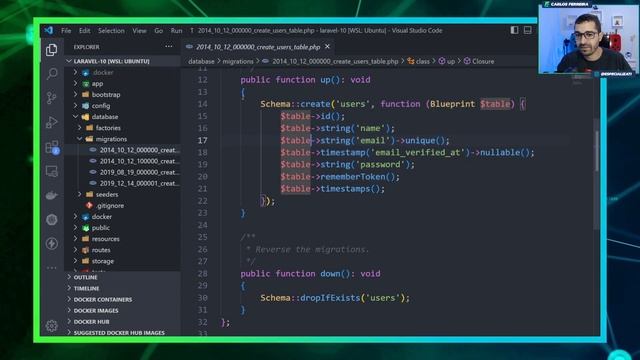Click the file name breadcrumb

coord(335,61)
